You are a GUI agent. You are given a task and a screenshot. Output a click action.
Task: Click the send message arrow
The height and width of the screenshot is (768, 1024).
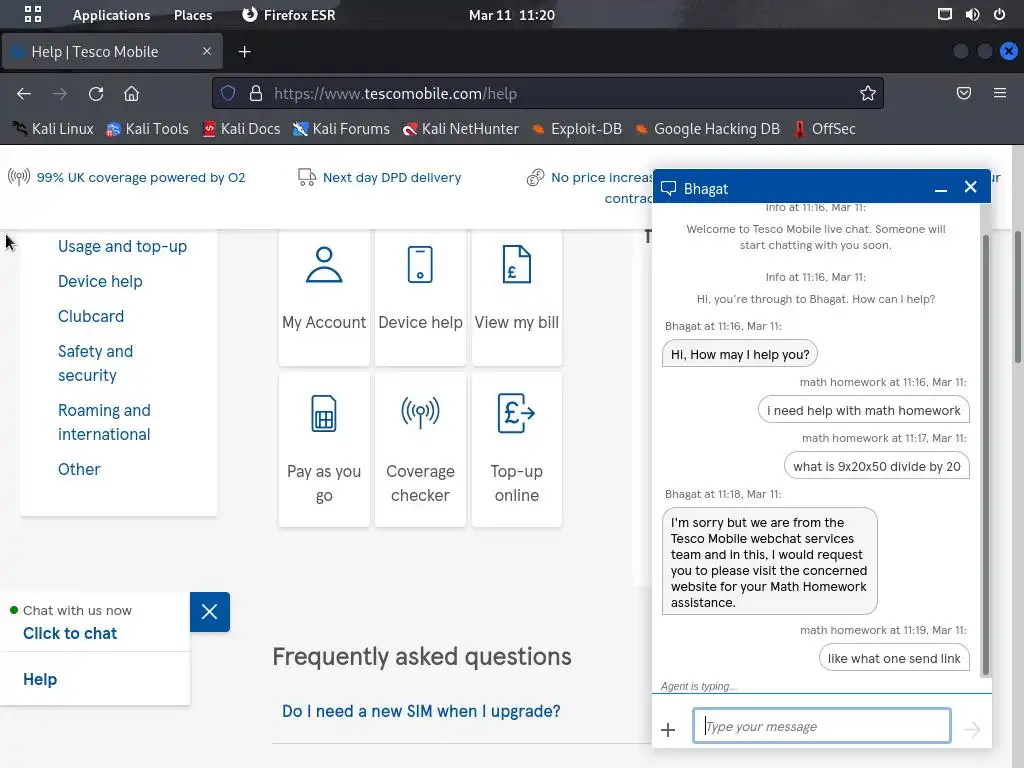coord(972,729)
